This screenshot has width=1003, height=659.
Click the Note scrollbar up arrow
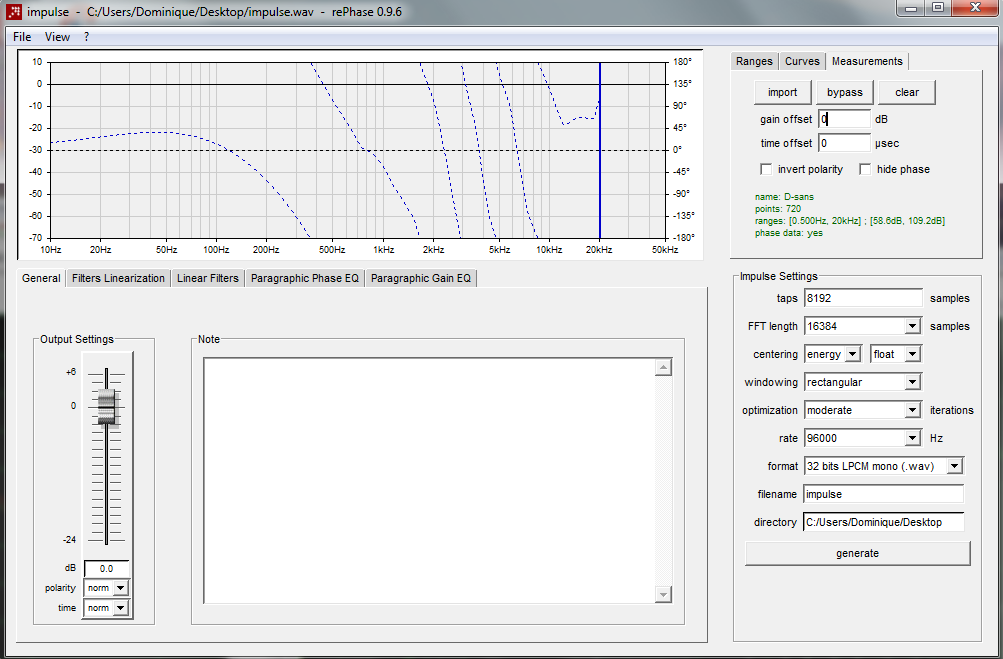coord(663,367)
